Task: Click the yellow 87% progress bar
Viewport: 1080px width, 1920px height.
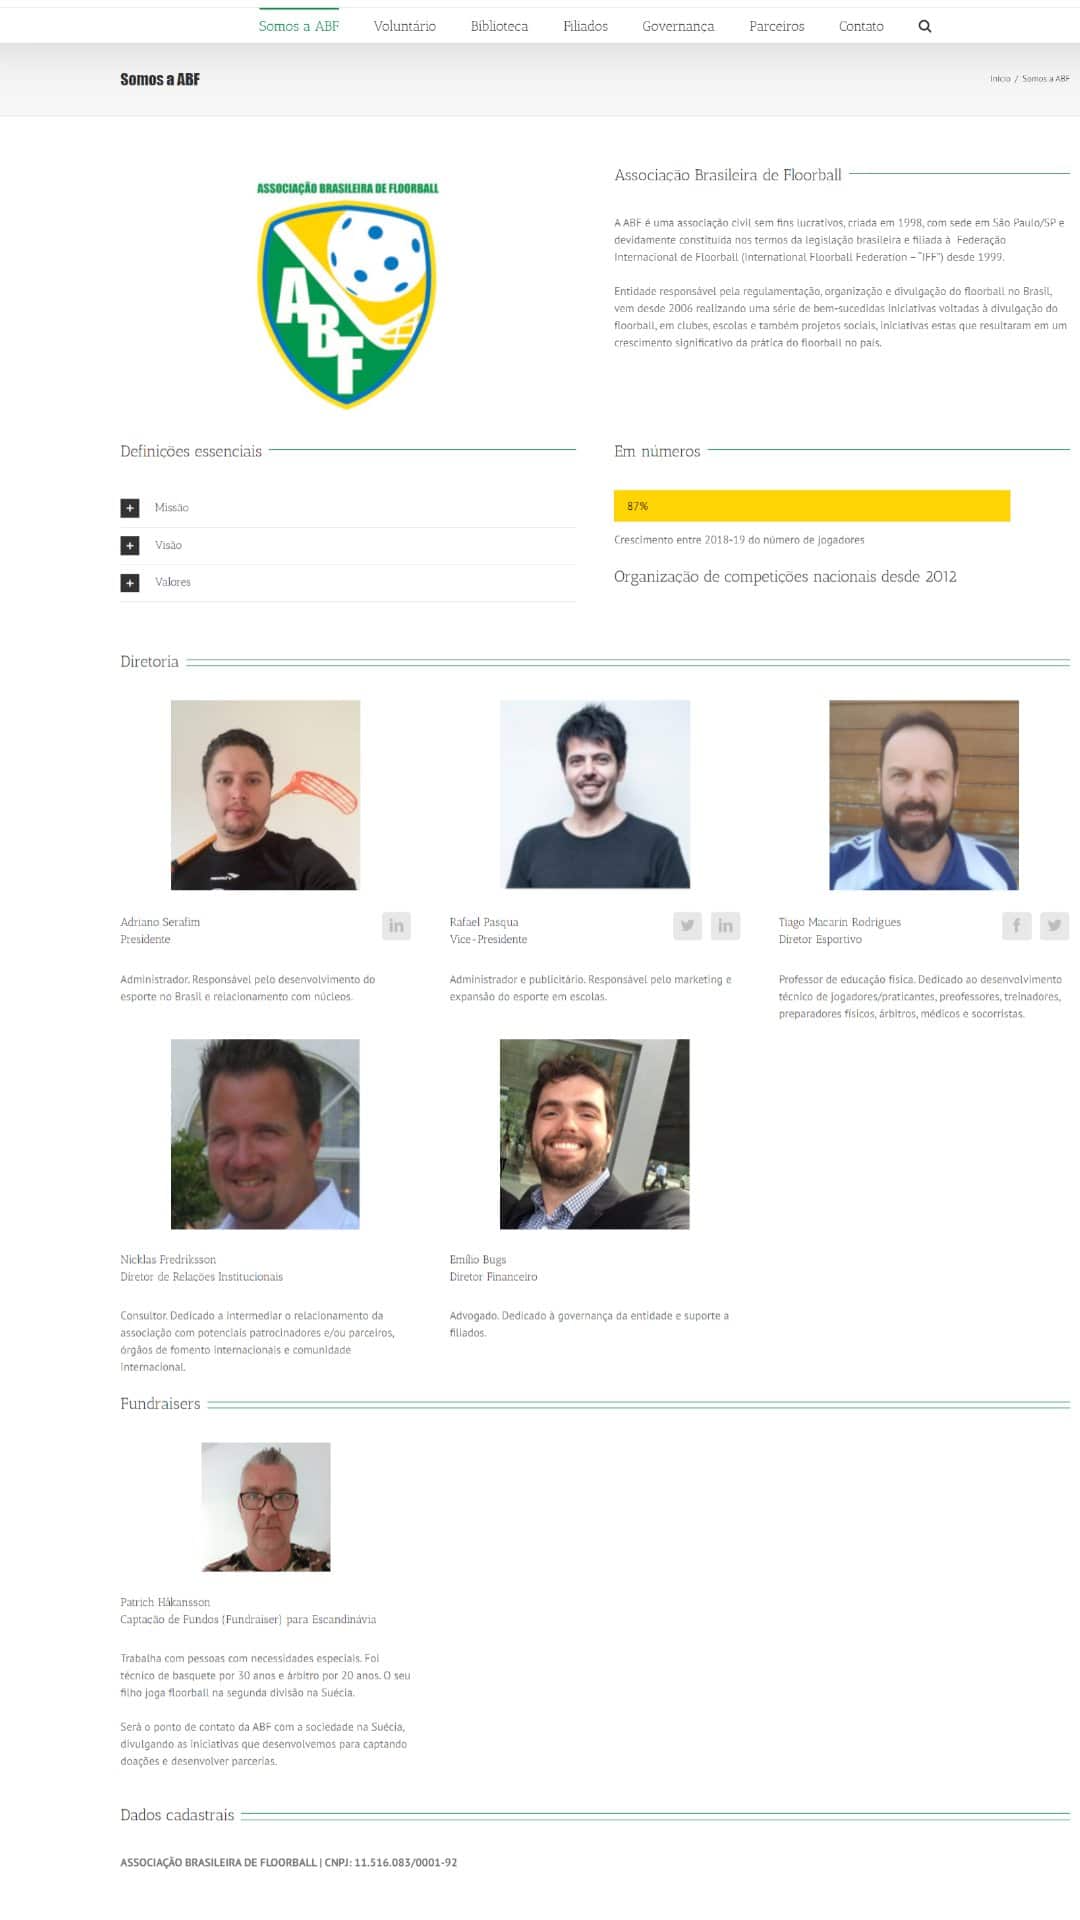Action: (x=812, y=506)
